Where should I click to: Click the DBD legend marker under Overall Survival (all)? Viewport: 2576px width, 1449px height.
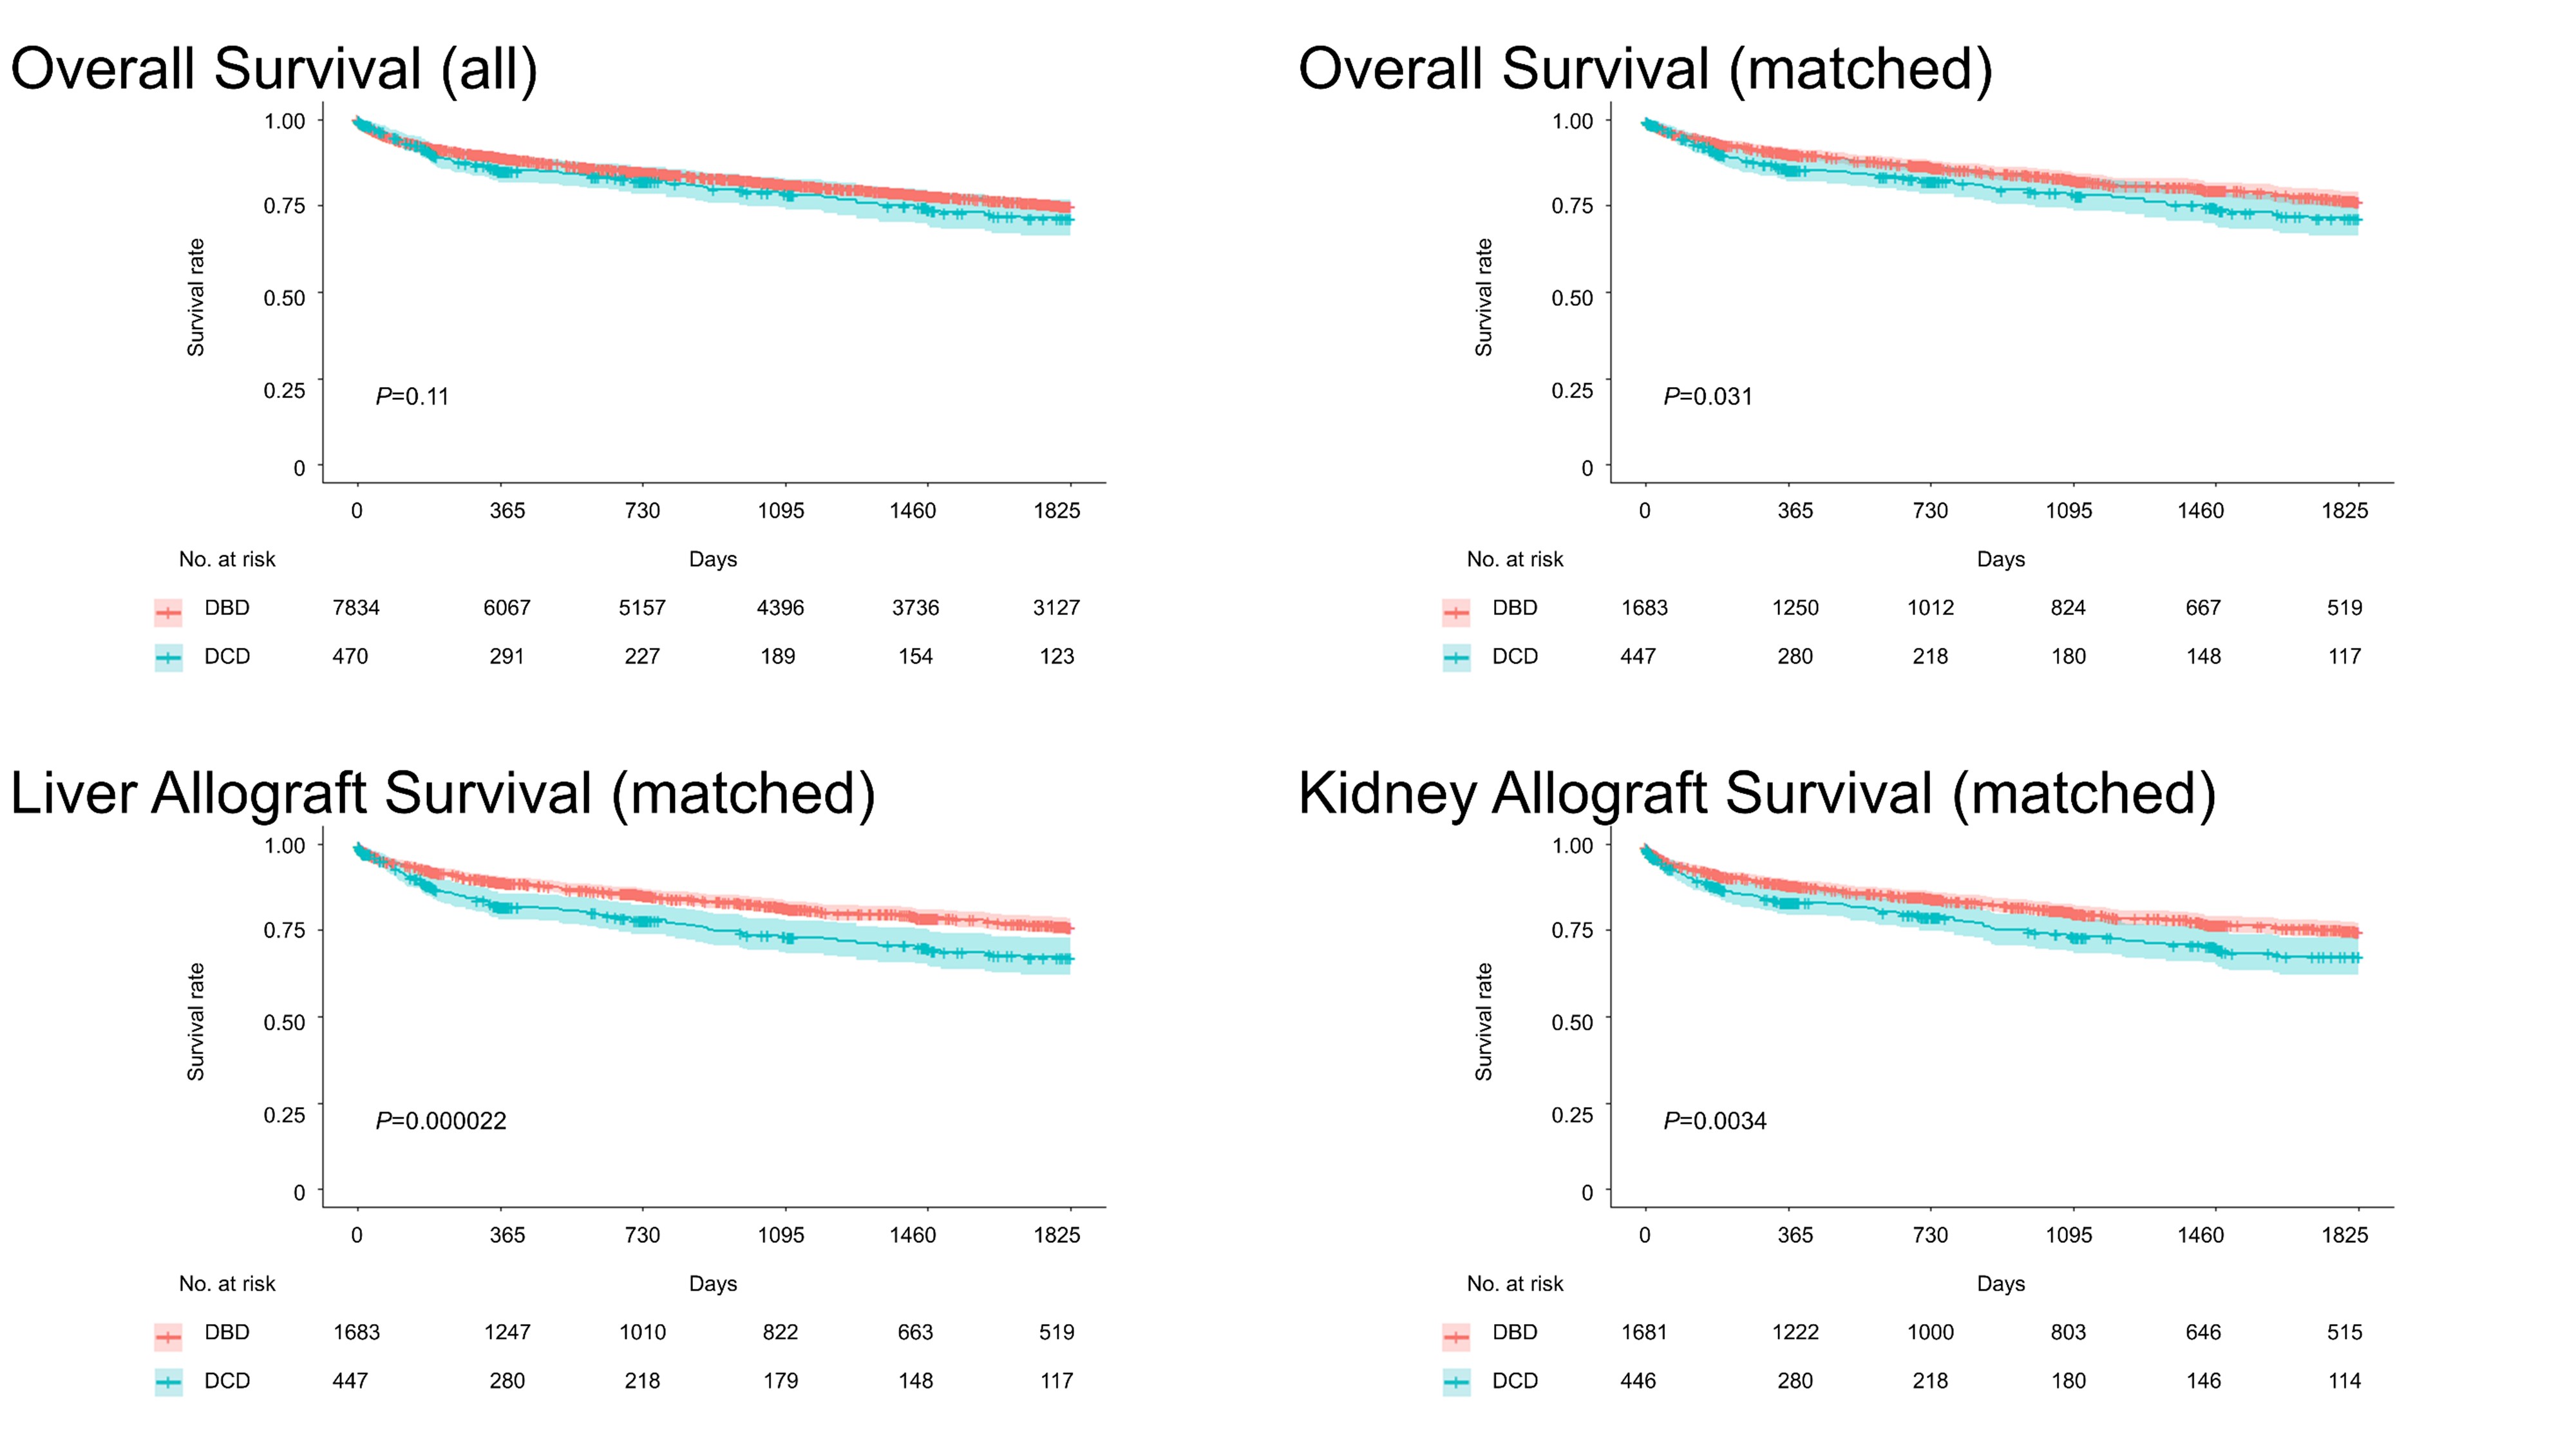coord(168,611)
